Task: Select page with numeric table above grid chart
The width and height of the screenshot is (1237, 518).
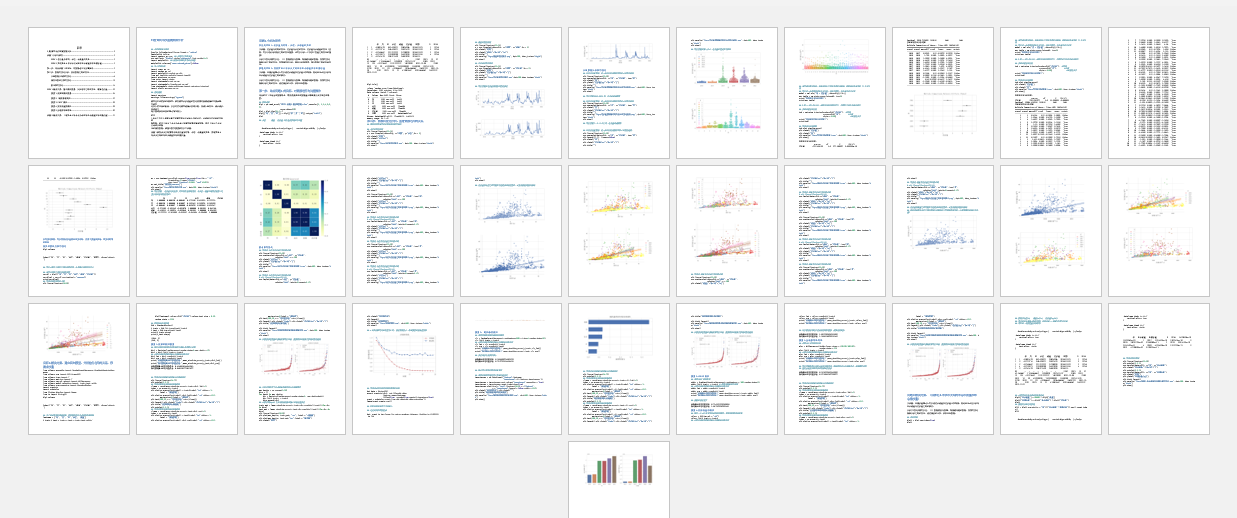Action: [942, 93]
